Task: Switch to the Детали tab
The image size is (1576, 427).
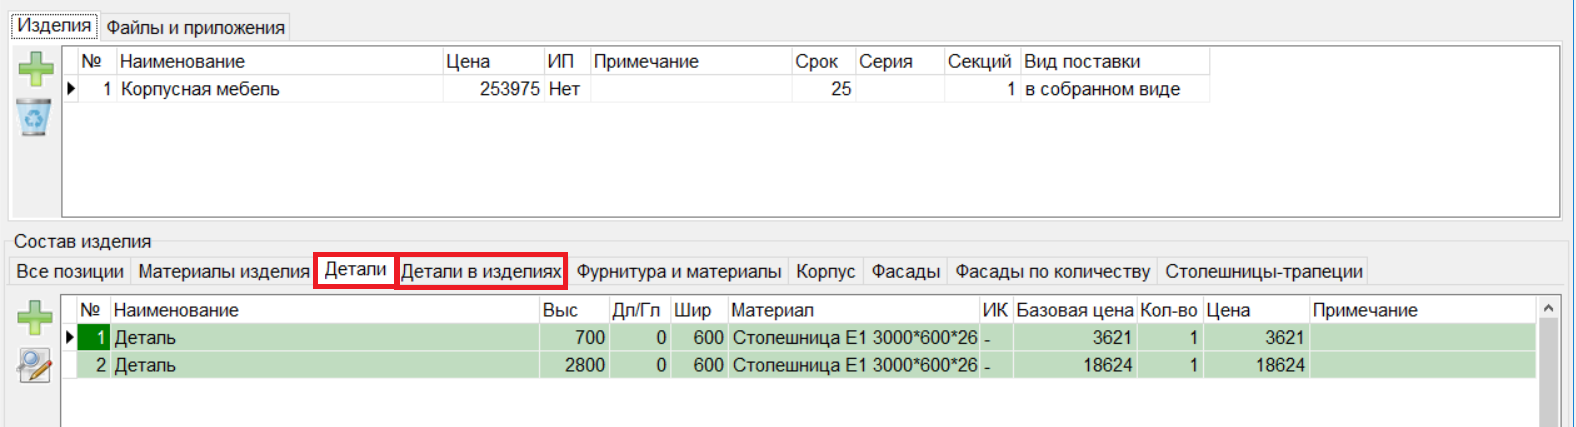Action: (355, 270)
